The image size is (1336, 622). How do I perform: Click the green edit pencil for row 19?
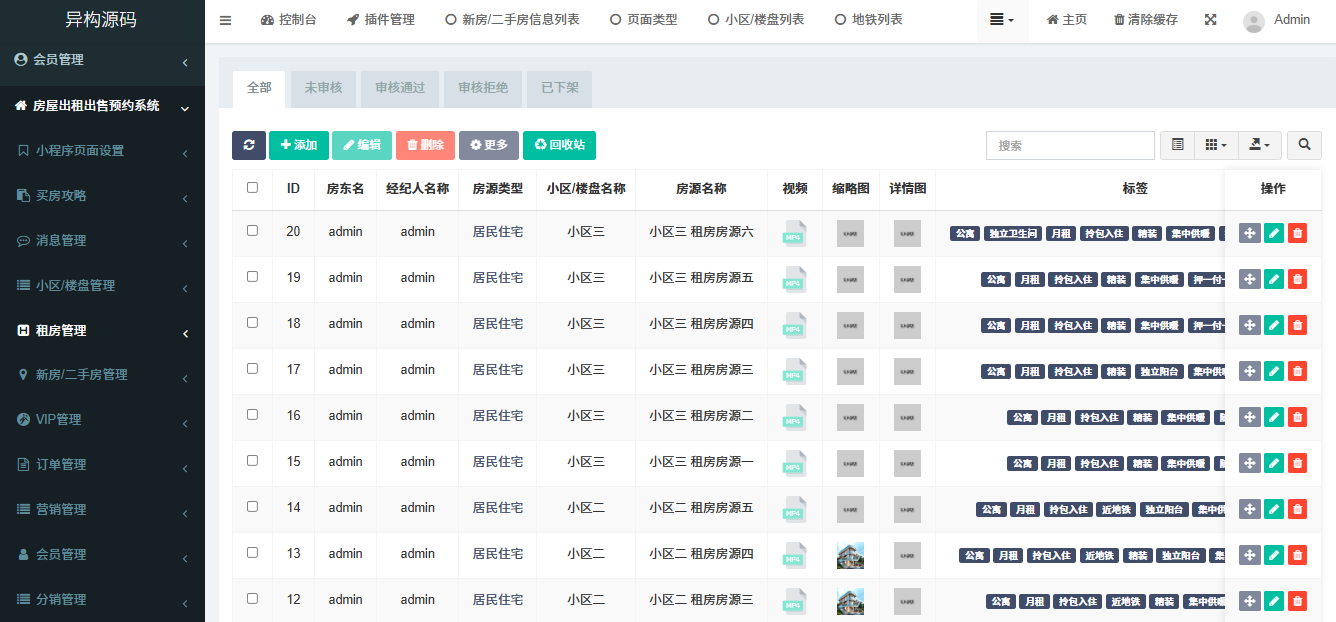(x=1273, y=279)
